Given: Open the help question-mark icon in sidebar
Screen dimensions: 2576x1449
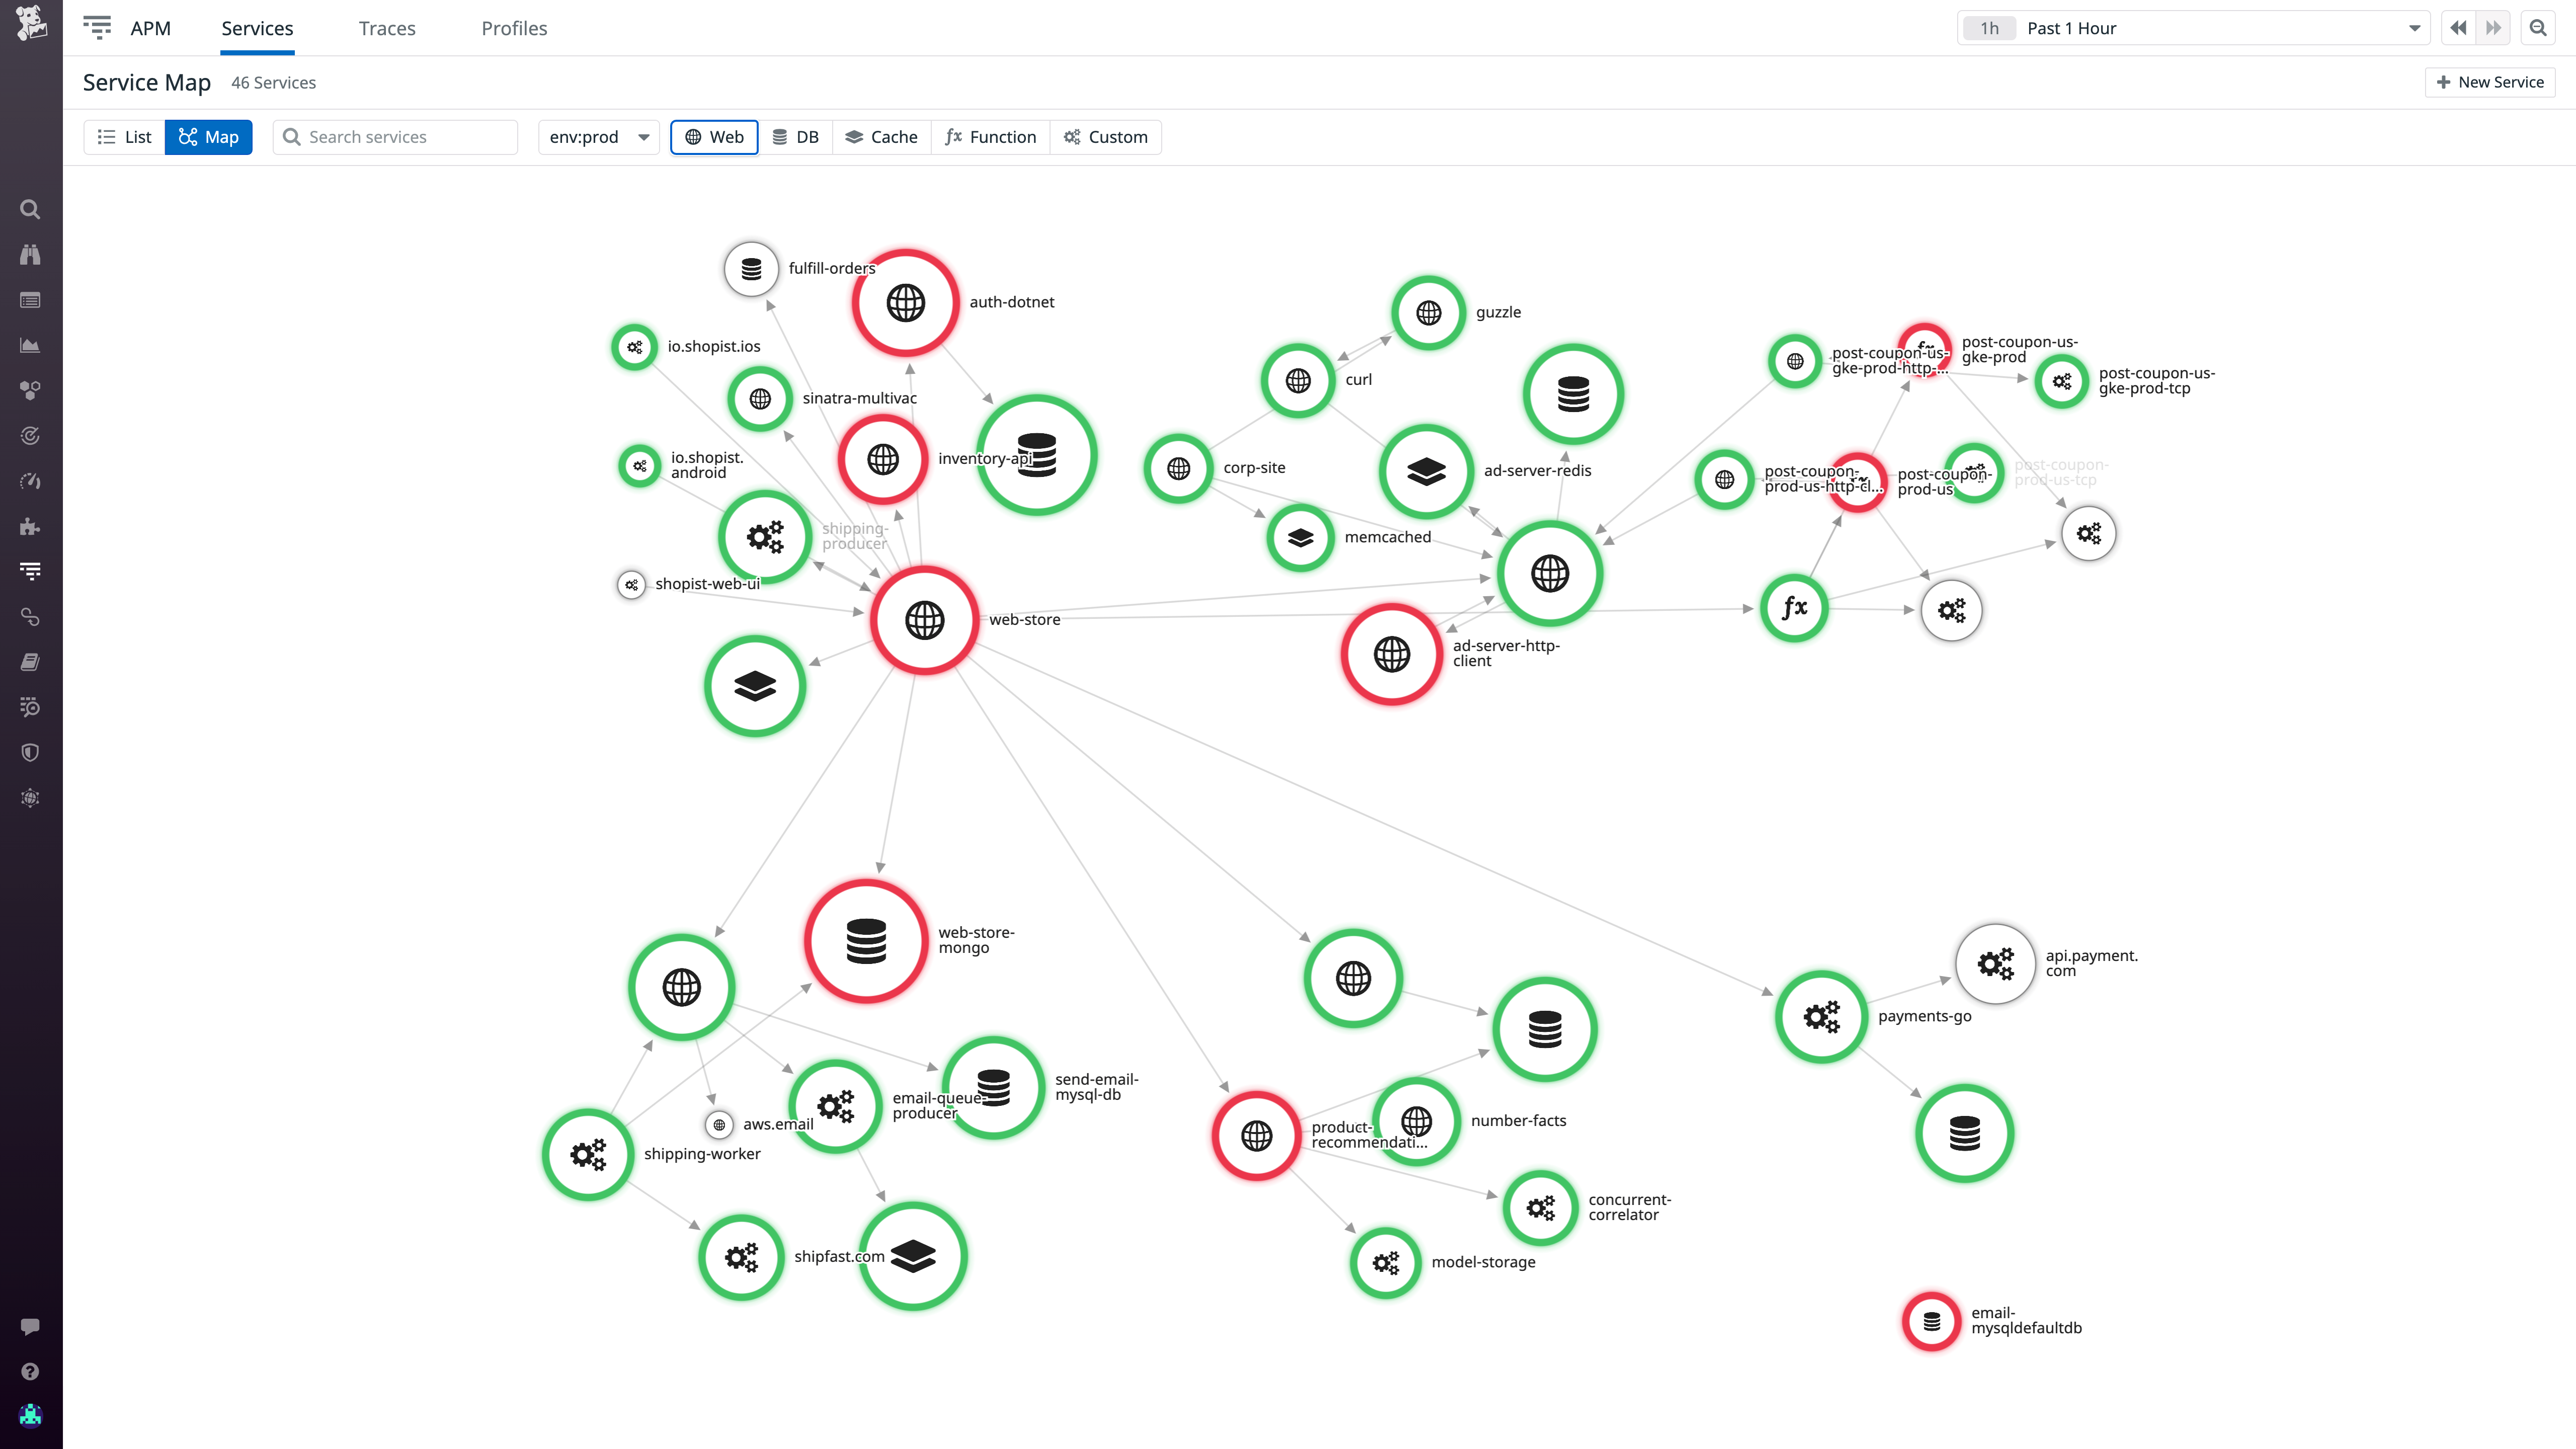Looking at the screenshot, I should [30, 1371].
